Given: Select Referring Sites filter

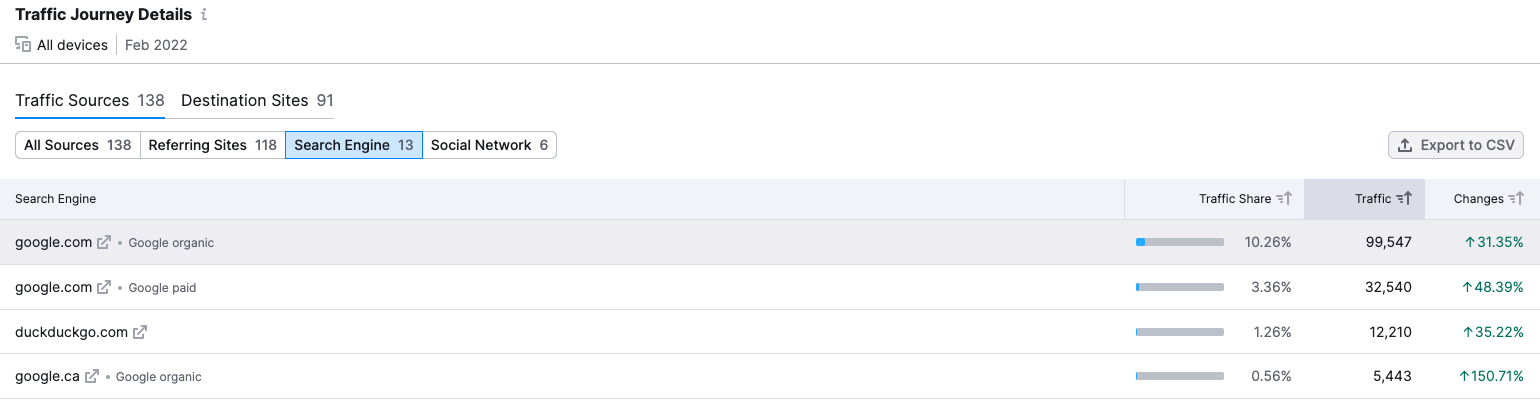Looking at the screenshot, I should pos(213,145).
